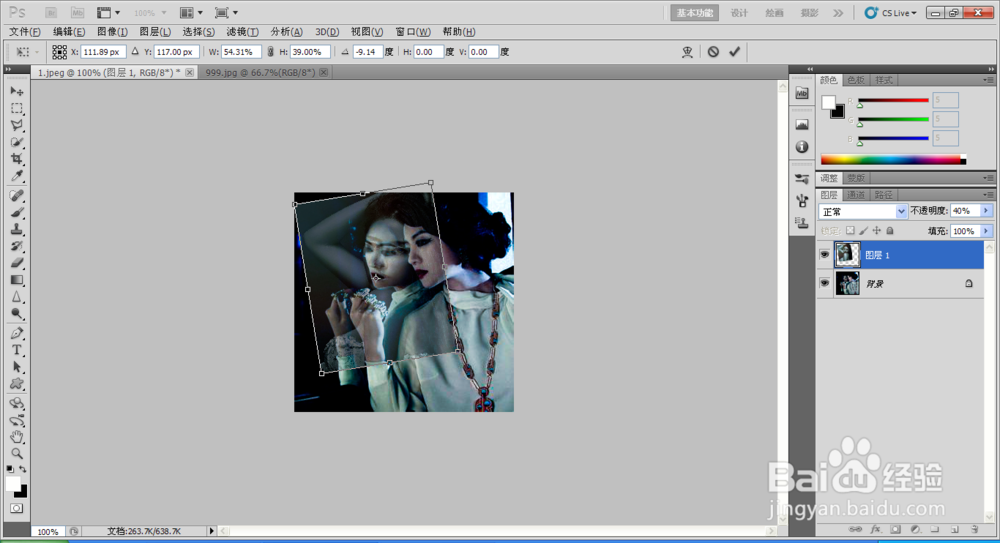Select the Custom Shape tool

coord(17,383)
